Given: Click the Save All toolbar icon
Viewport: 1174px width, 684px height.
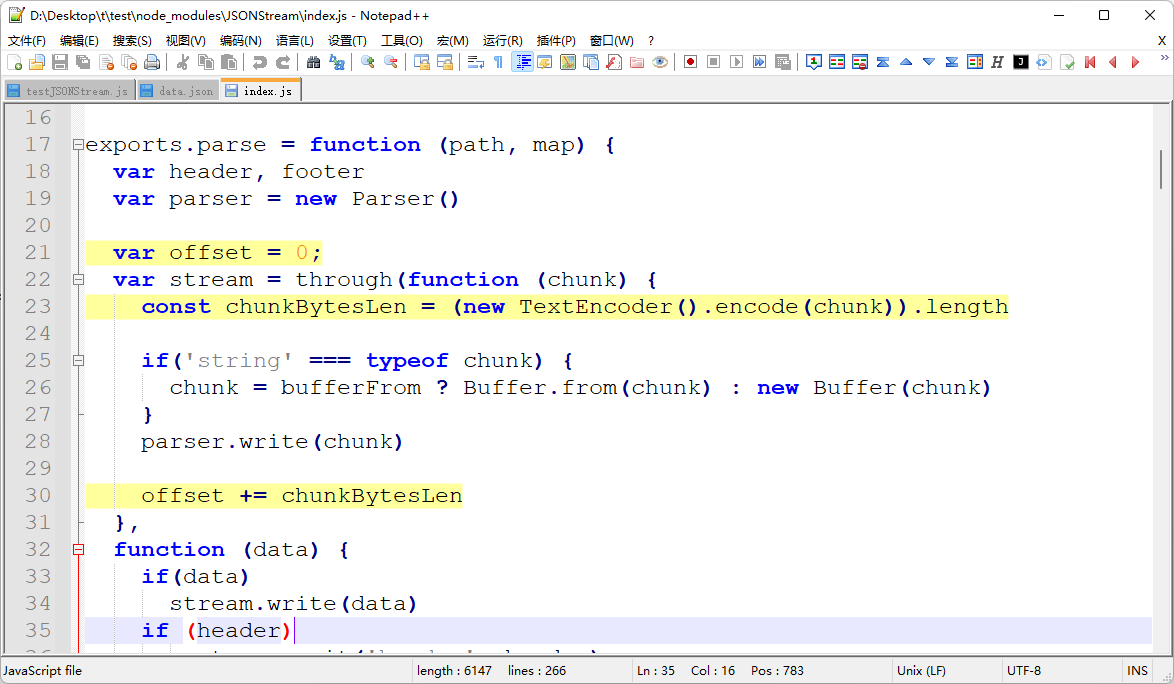Looking at the screenshot, I should (x=83, y=62).
